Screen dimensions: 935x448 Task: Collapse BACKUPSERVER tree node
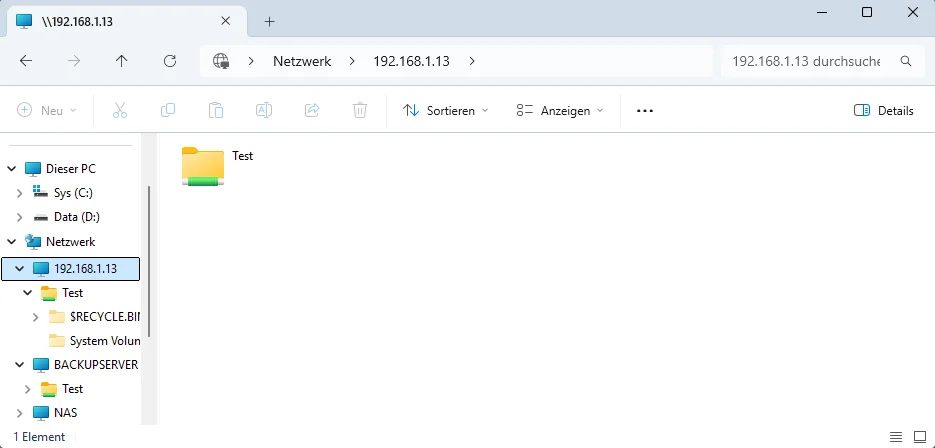20,364
